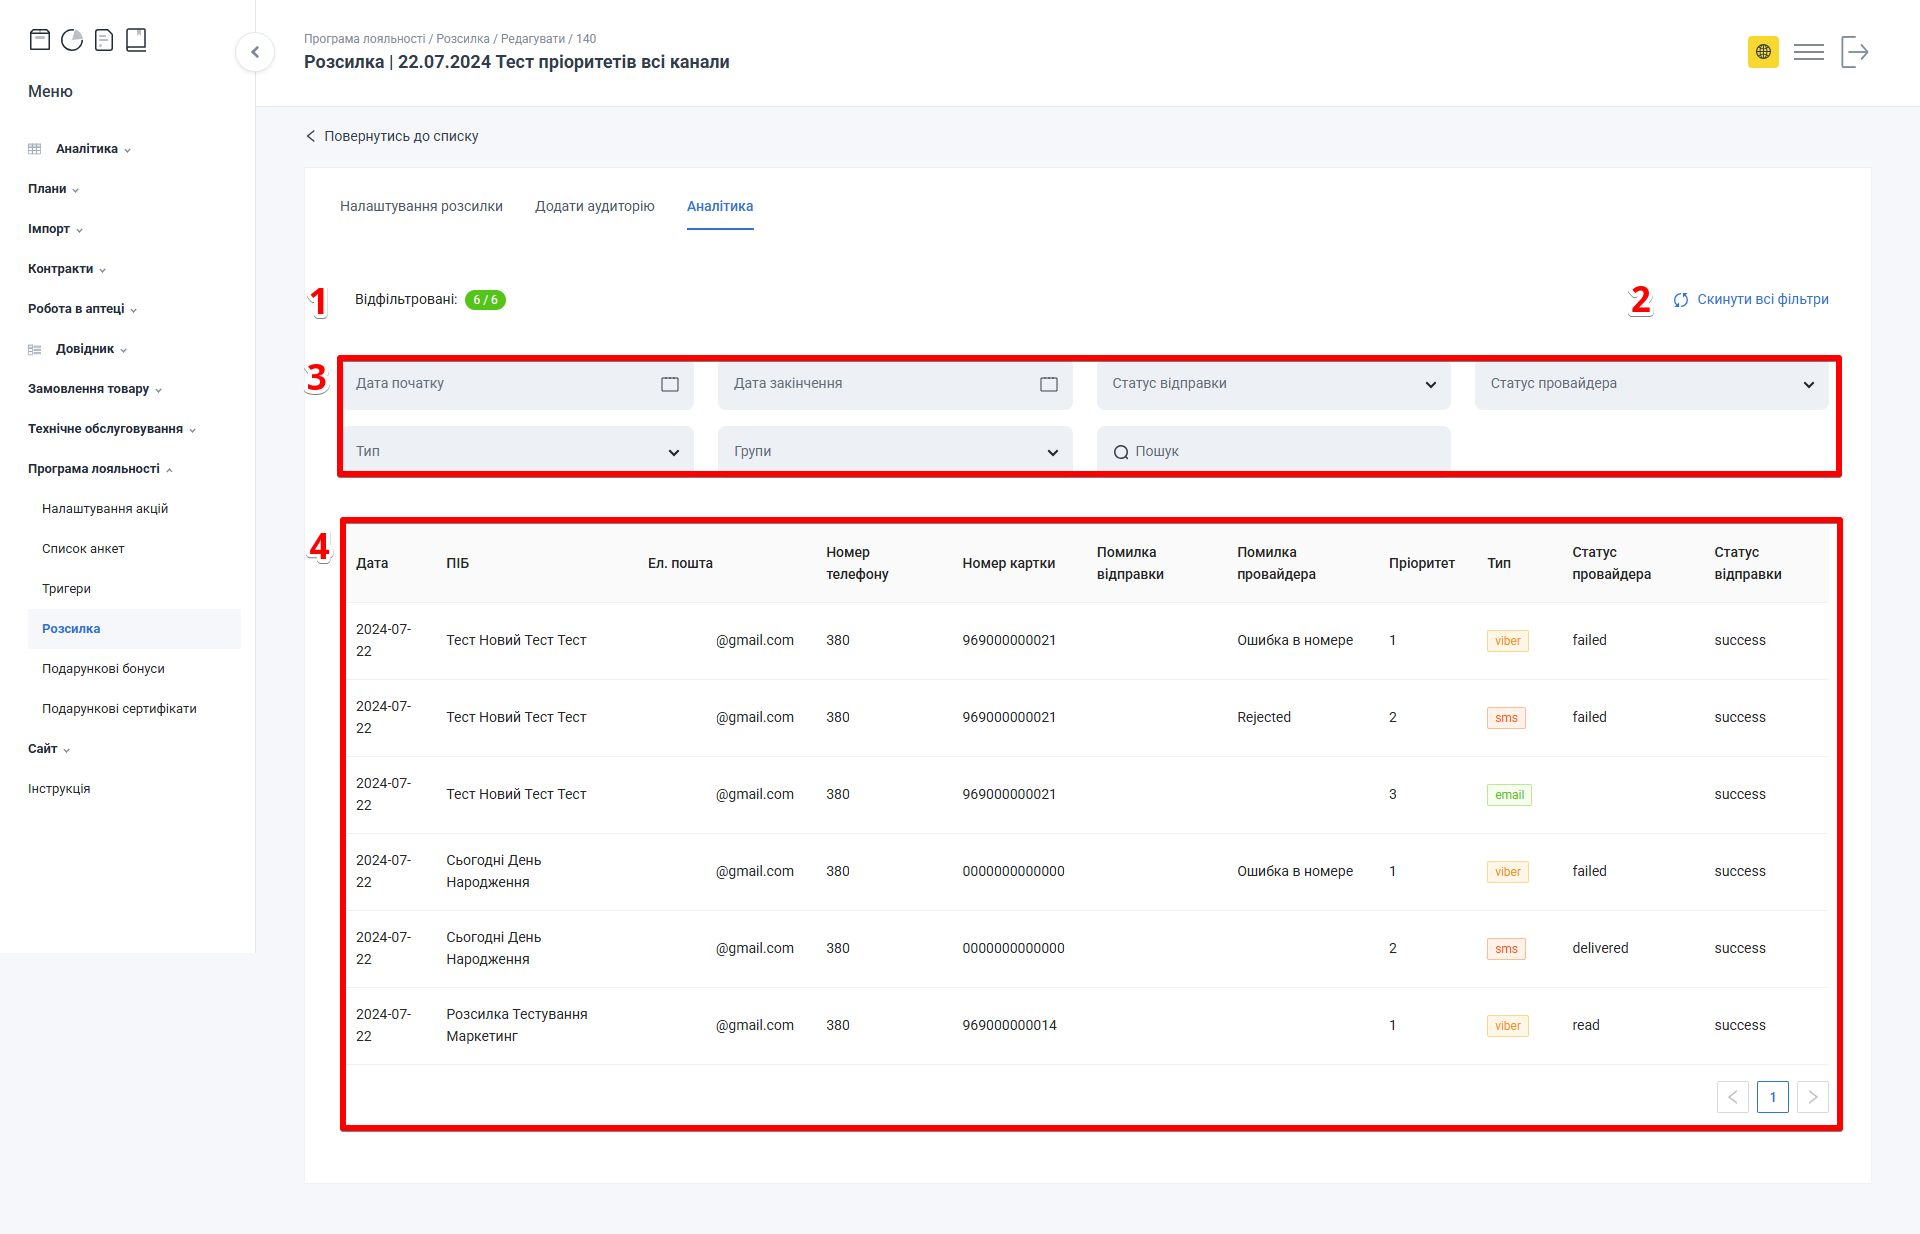Click the Дата початку date field

pos(517,384)
